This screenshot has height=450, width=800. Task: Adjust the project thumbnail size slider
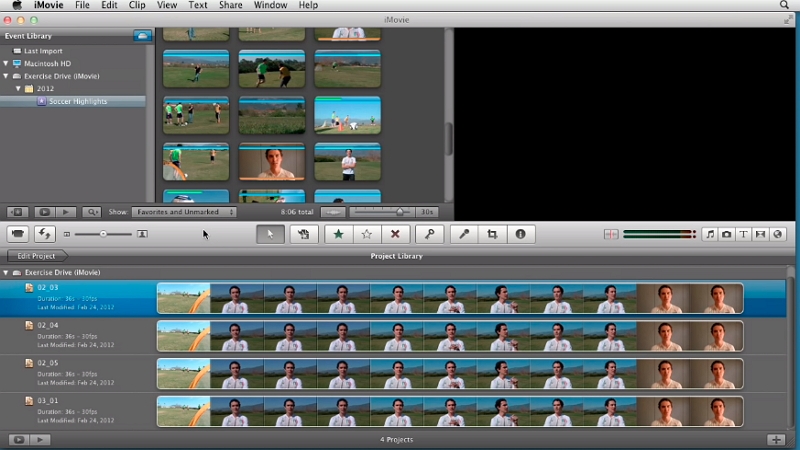(x=103, y=234)
